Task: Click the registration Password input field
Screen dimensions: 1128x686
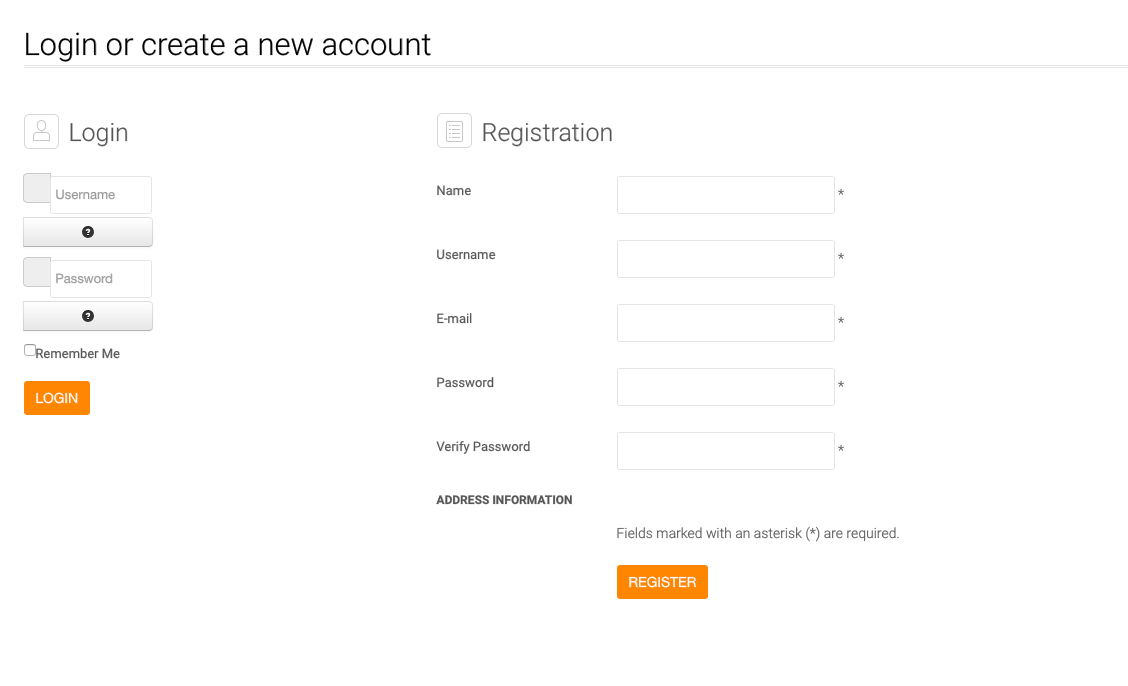Action: tap(725, 387)
